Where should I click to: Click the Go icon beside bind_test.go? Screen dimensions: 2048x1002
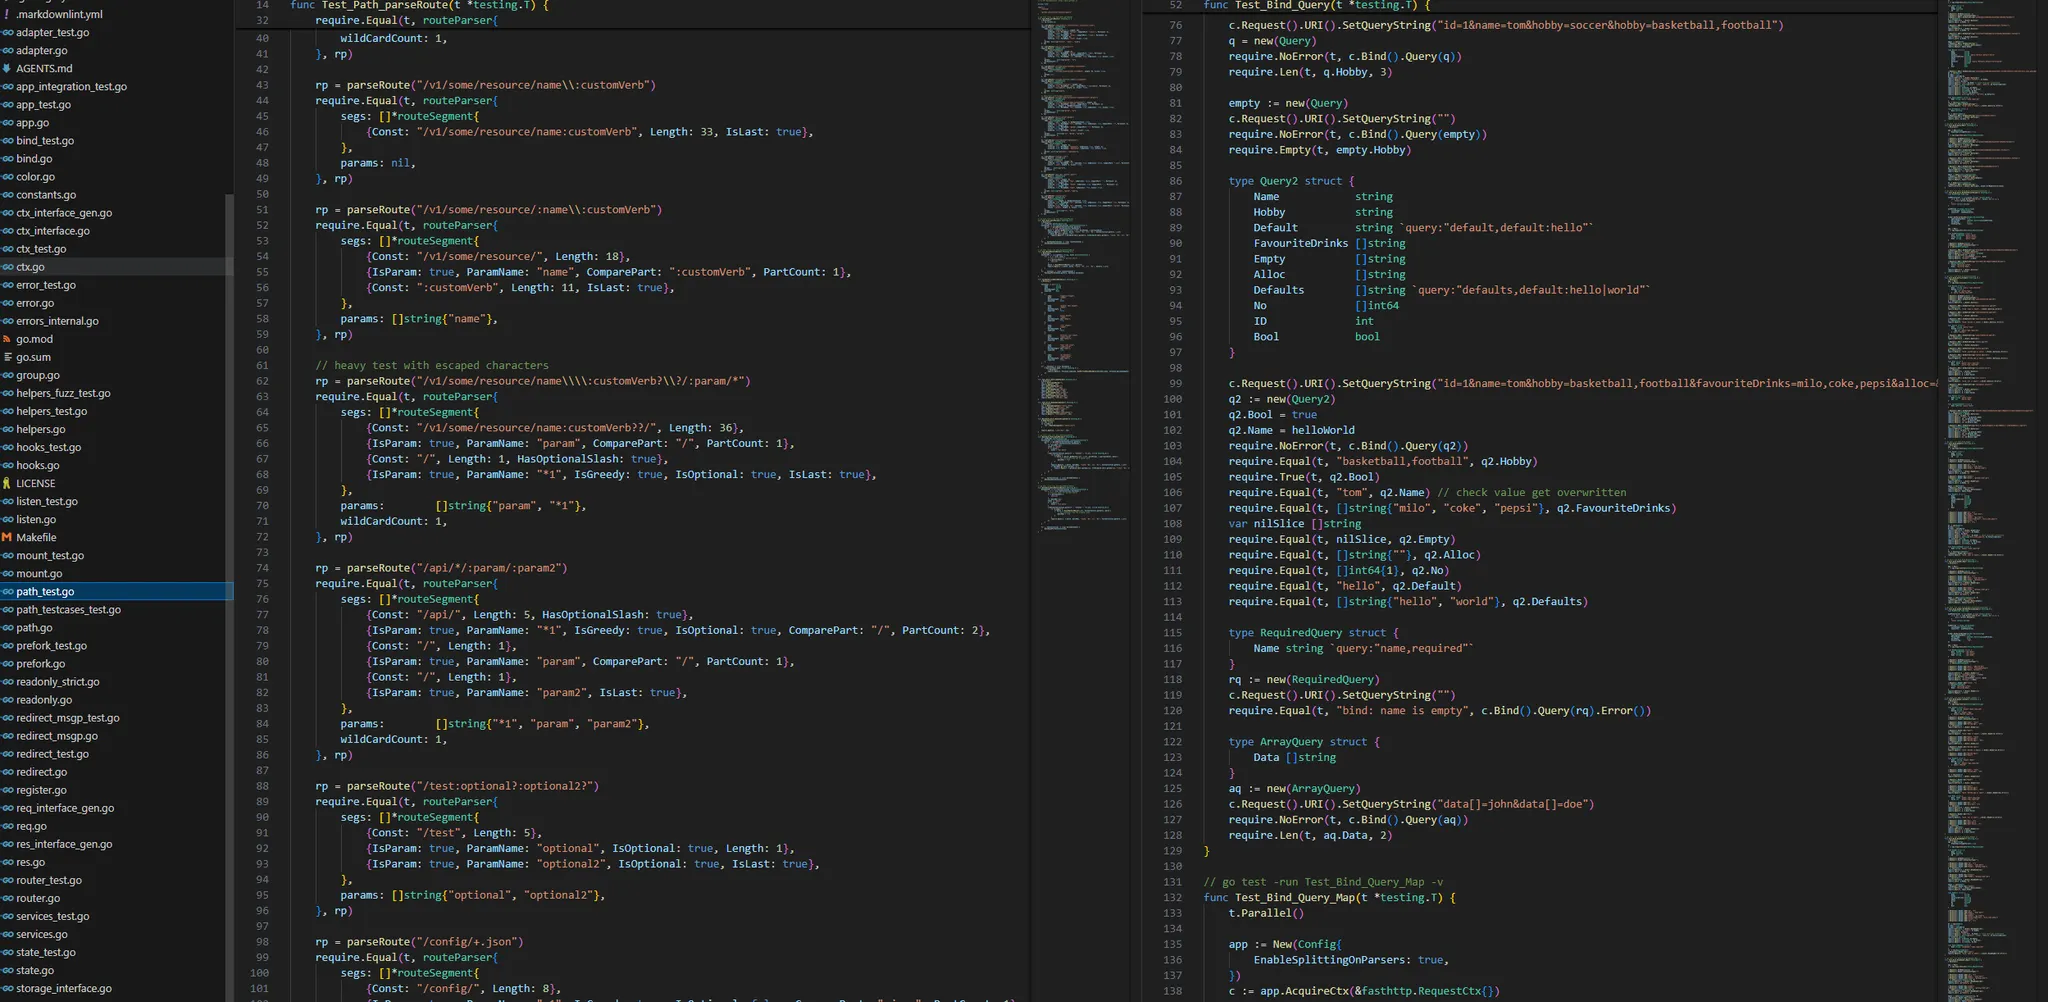[x=7, y=141]
